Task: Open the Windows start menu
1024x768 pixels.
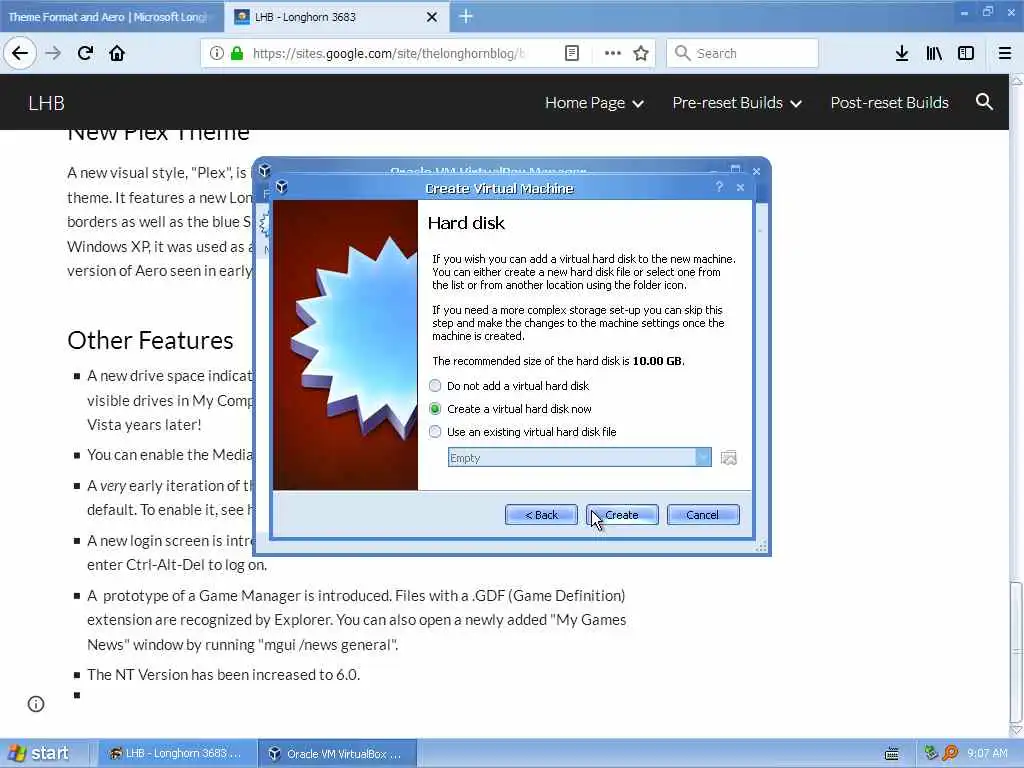Action: (38, 753)
